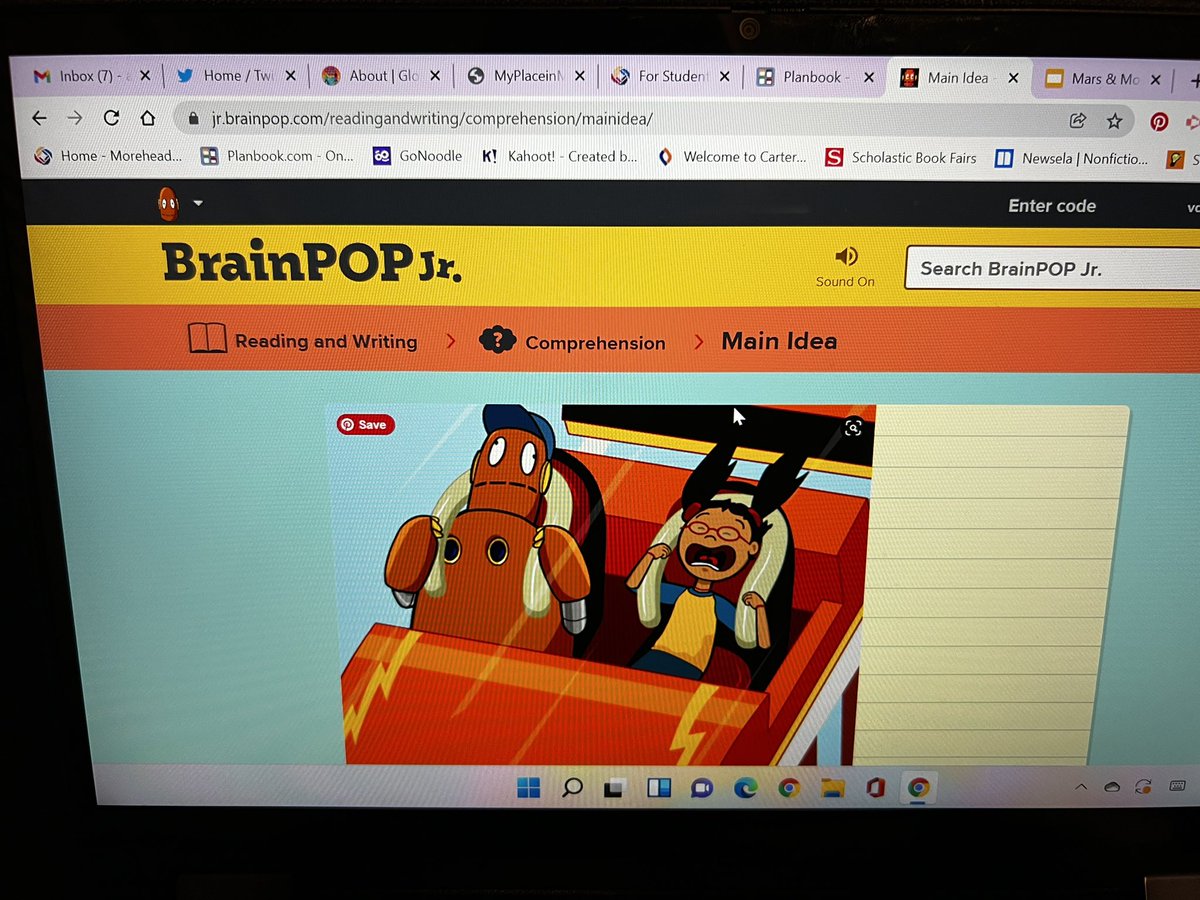The width and height of the screenshot is (1200, 900).
Task: Open Windows taskbar search
Action: tap(572, 788)
